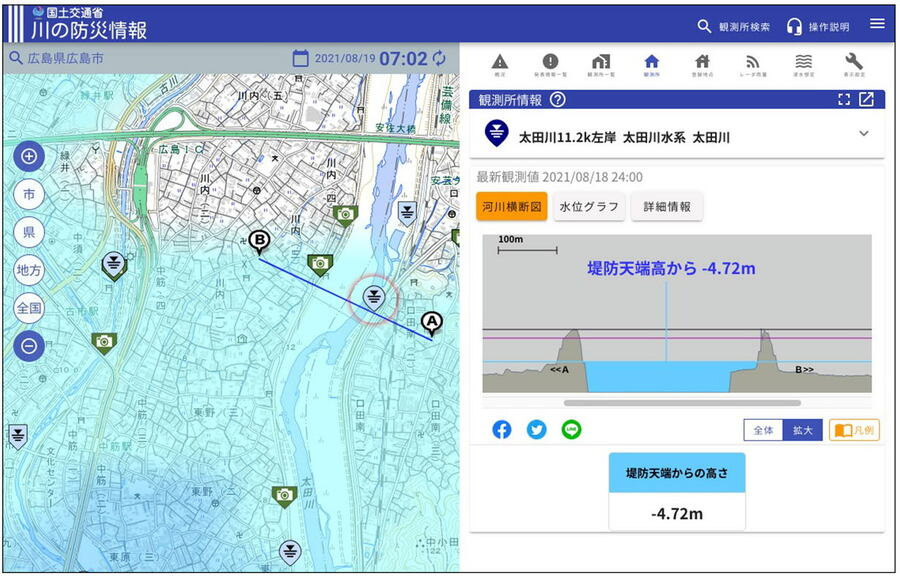Open the hamburger menu in header
Image resolution: width=900 pixels, height=576 pixels.
coord(877,24)
